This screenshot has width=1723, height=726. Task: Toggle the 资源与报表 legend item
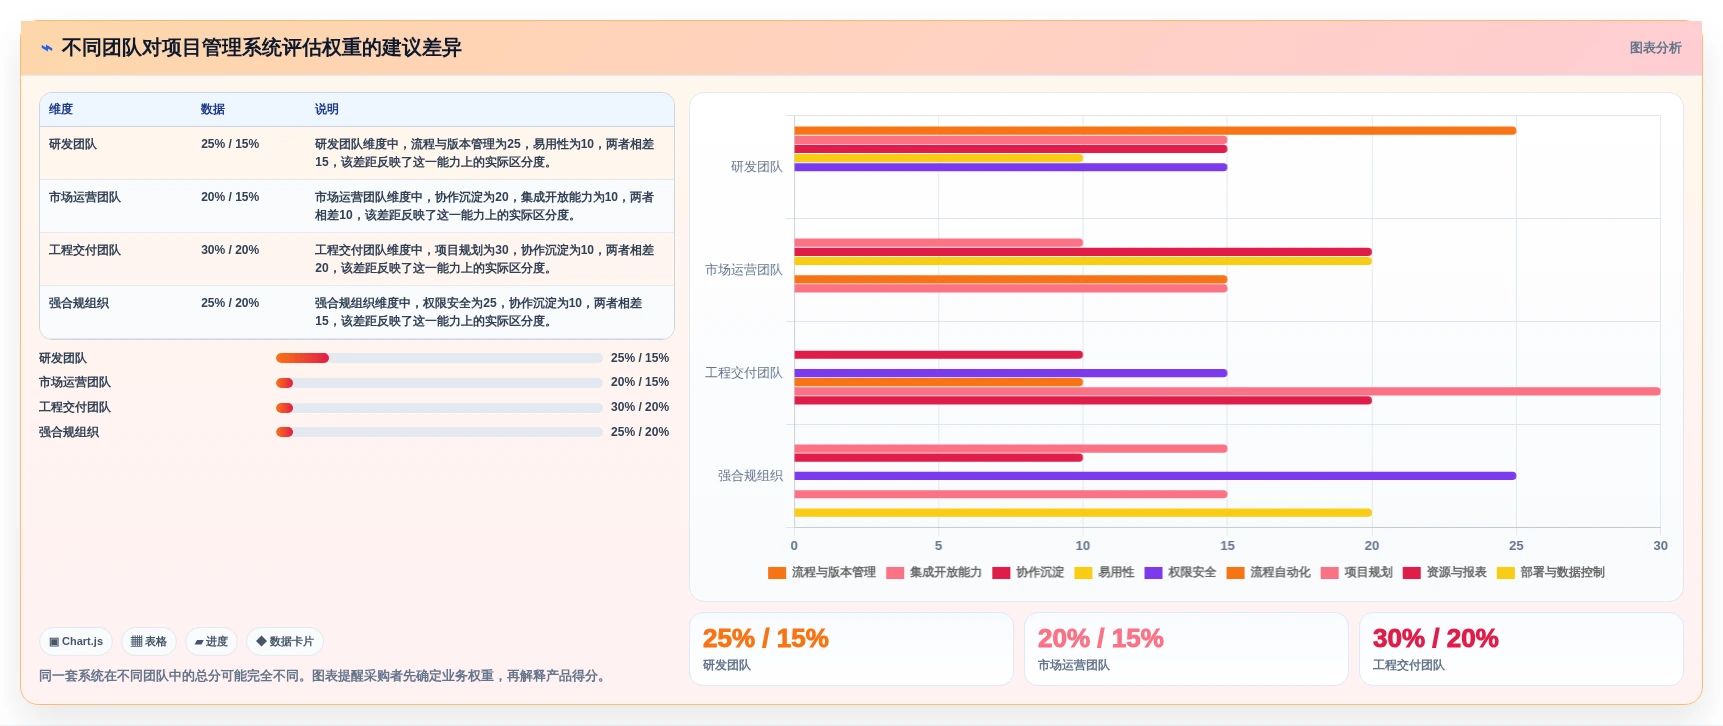1444,573
